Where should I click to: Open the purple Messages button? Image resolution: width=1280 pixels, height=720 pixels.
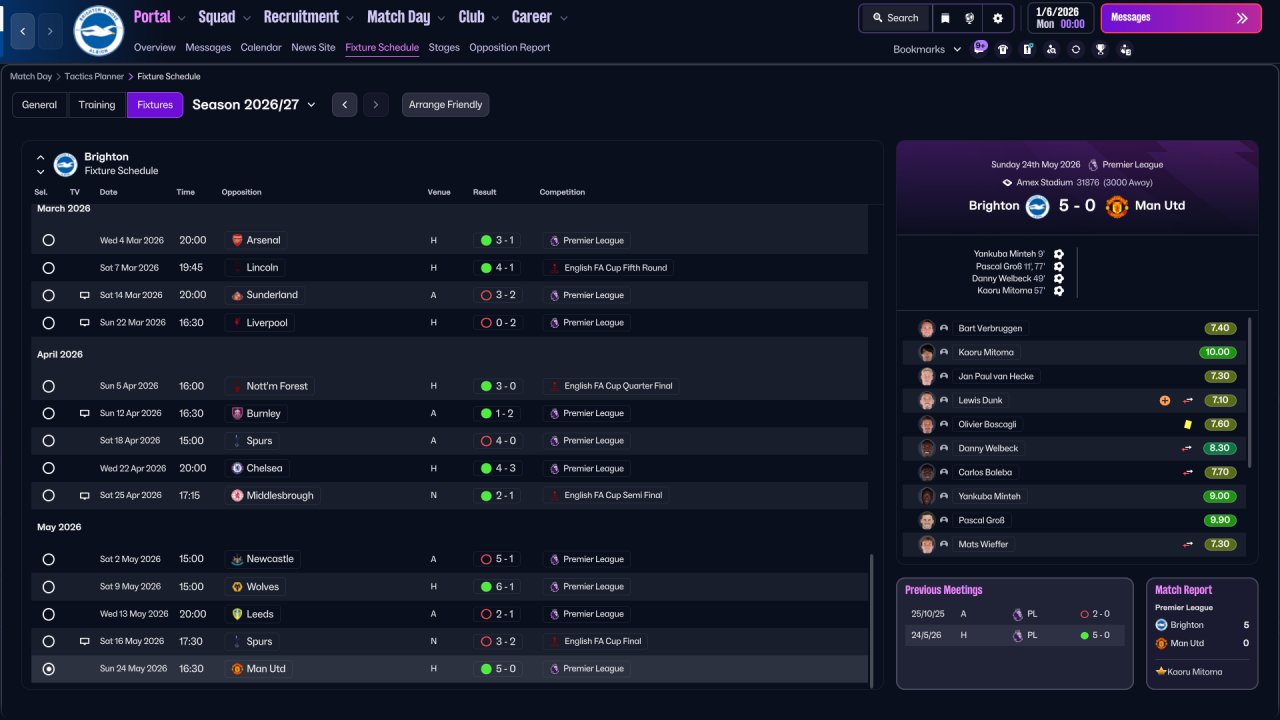(x=1181, y=18)
